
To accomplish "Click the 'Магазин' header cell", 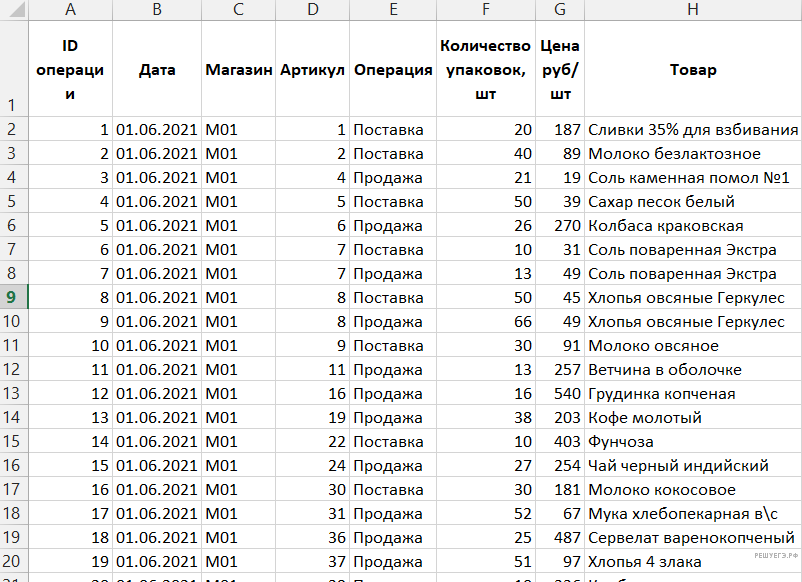I will [x=239, y=70].
